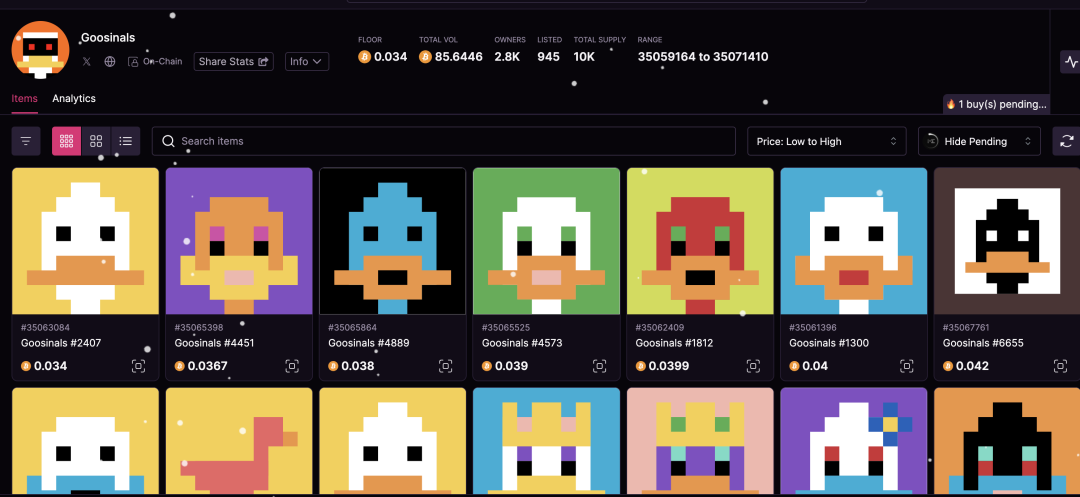Click the 0.042 price on Goosinals #6655
The width and height of the screenshot is (1080, 497).
972,366
